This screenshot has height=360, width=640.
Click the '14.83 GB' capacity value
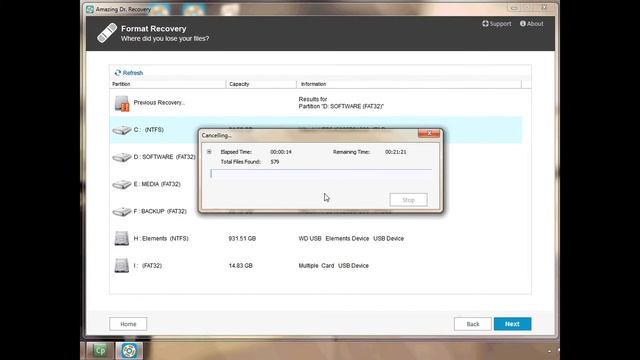click(240, 266)
